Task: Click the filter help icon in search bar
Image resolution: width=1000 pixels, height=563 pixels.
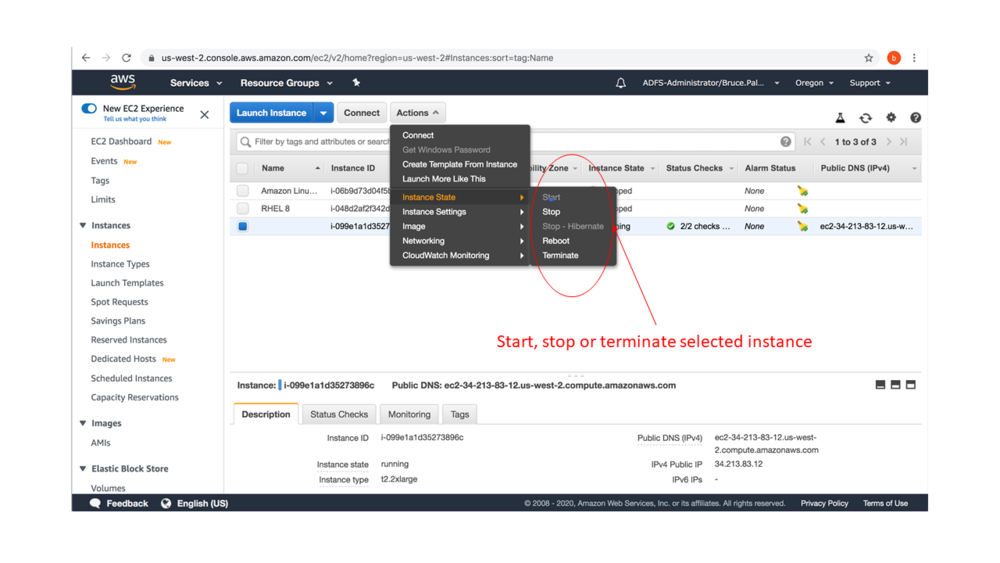Action: (786, 142)
